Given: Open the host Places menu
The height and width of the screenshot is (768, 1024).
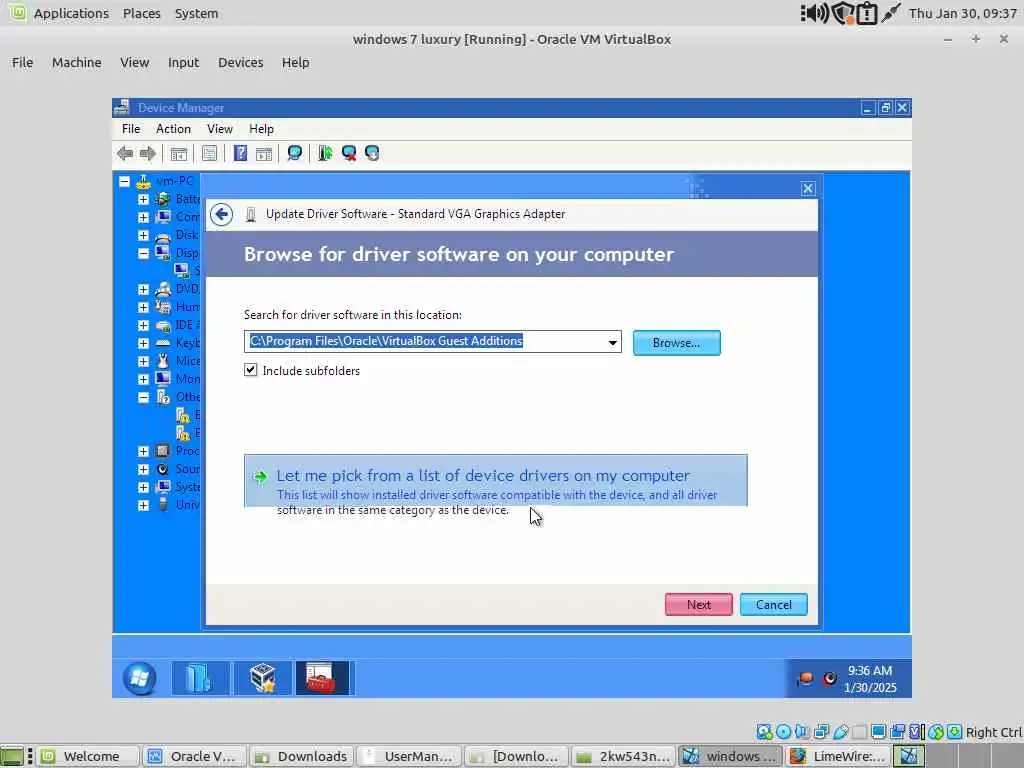Looking at the screenshot, I should click(142, 13).
